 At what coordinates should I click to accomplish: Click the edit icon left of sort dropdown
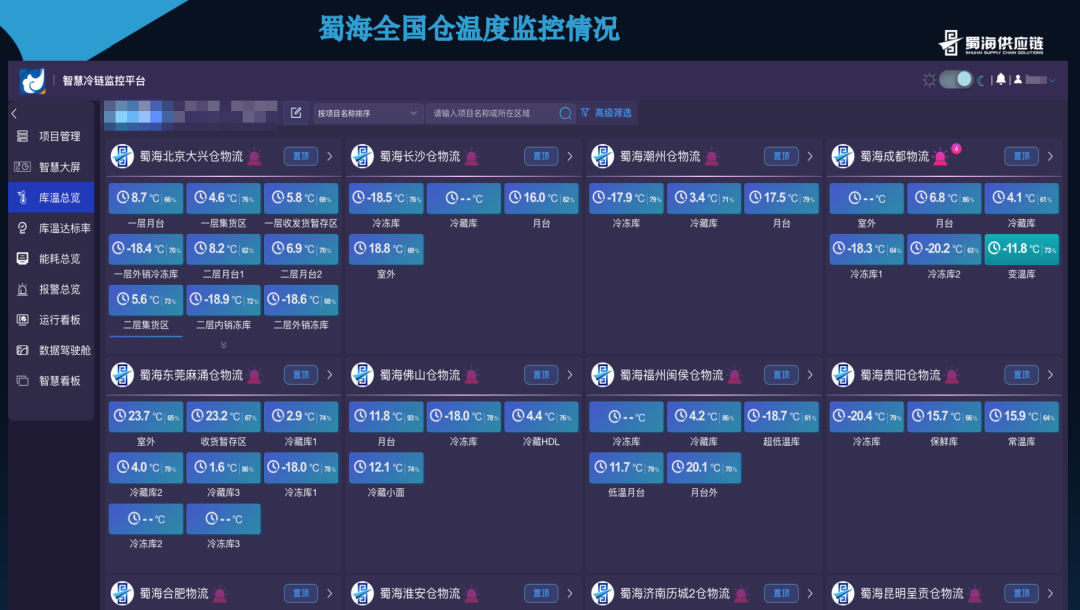pyautogui.click(x=296, y=113)
